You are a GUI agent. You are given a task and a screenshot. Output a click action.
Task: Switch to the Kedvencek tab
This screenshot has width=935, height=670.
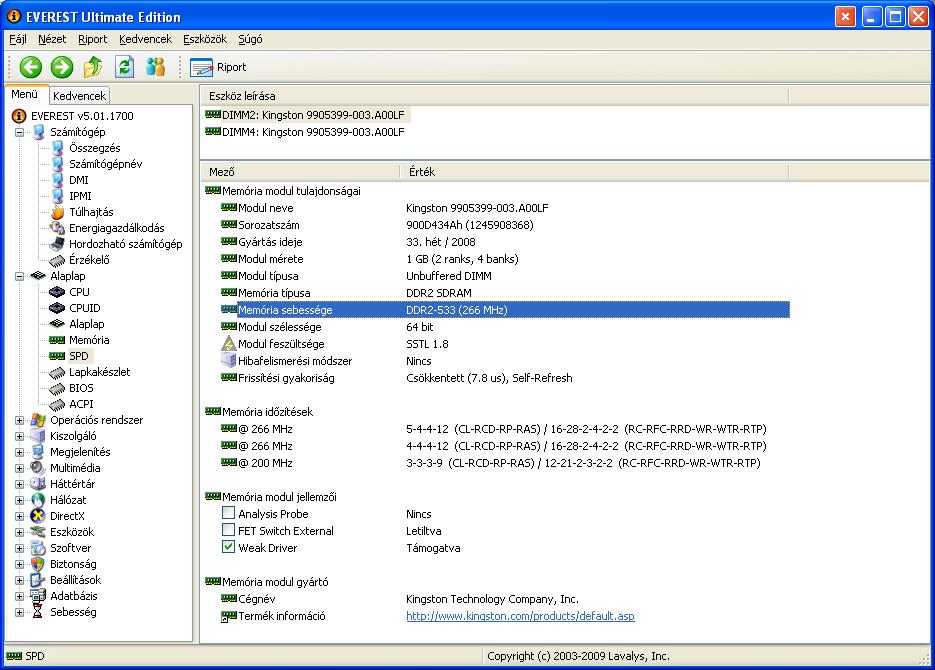[x=79, y=96]
